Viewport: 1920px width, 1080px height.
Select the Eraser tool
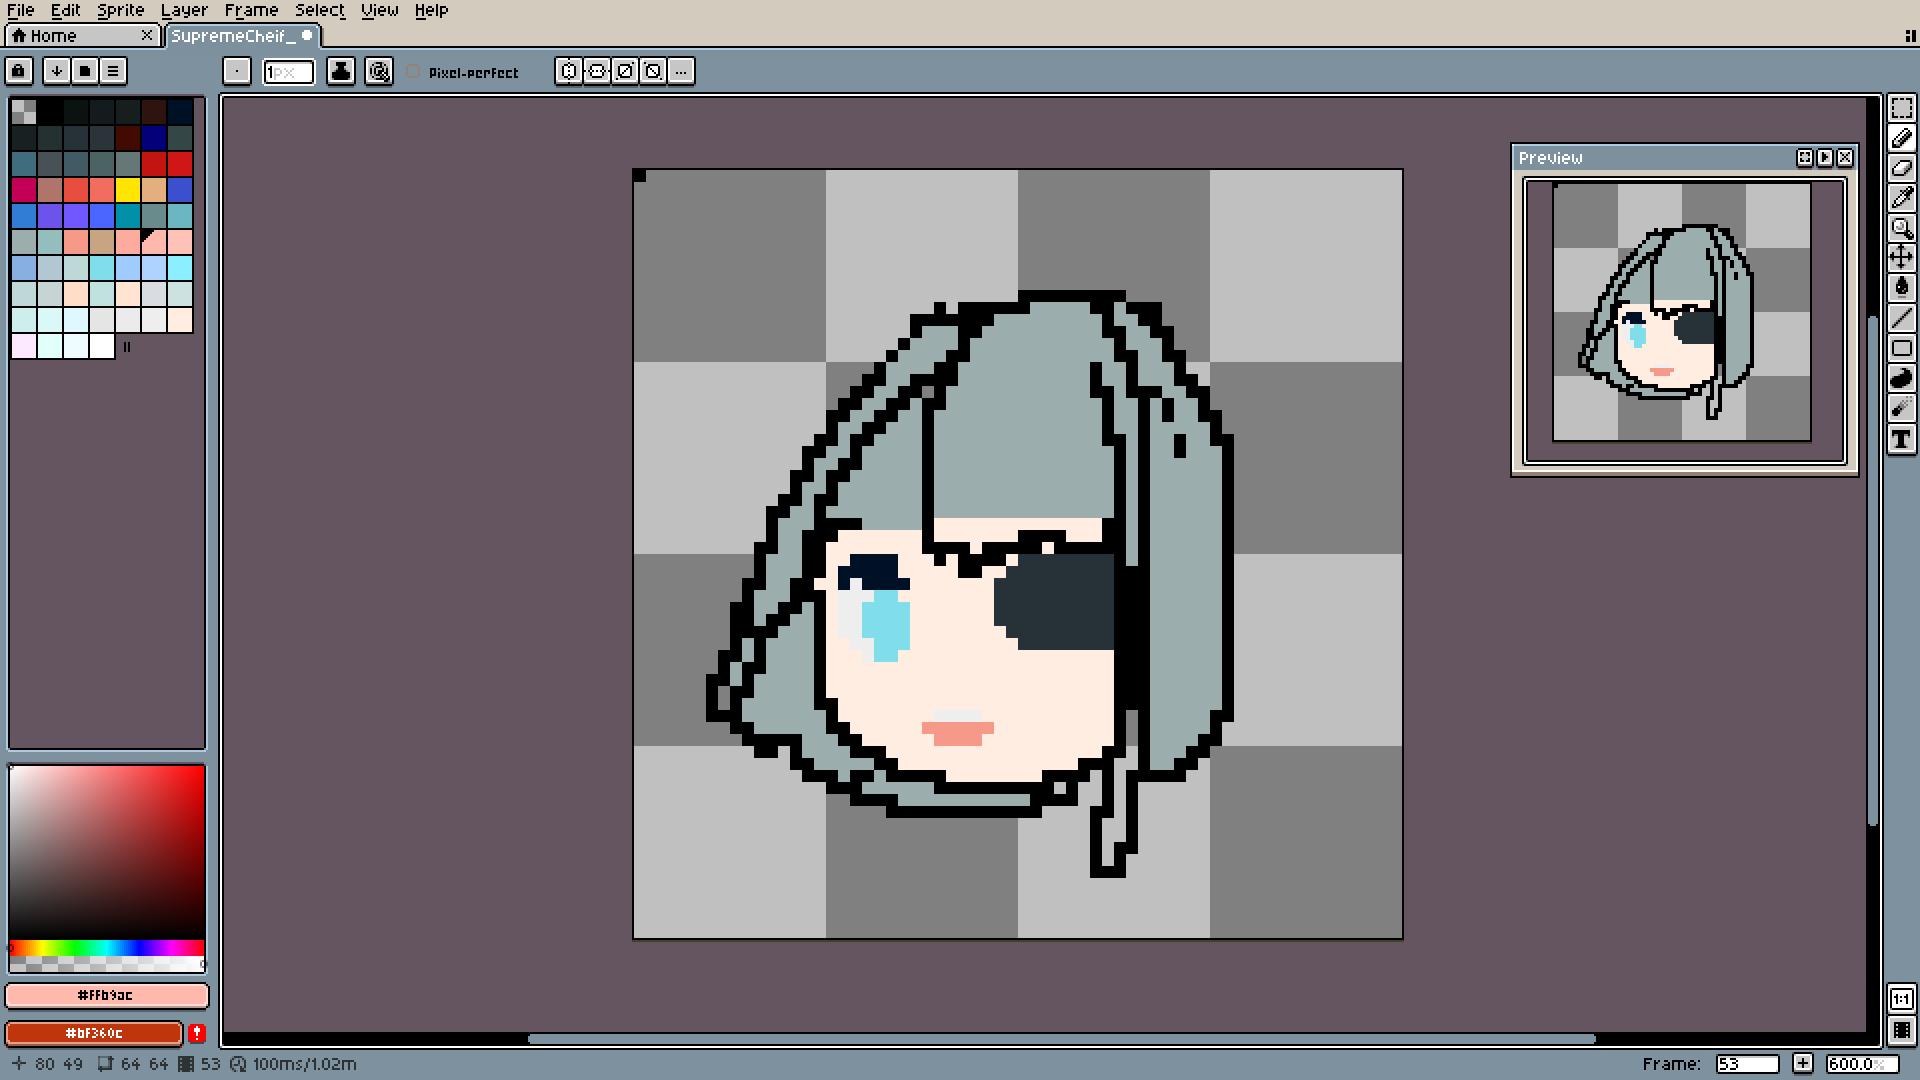(x=1901, y=168)
